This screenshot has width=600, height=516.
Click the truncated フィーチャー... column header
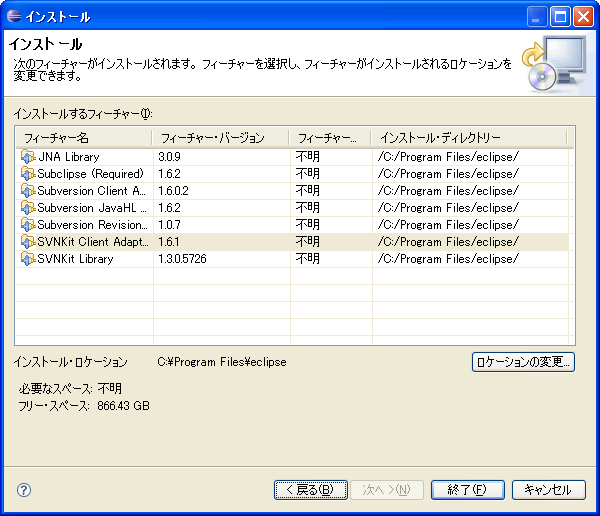tap(330, 138)
